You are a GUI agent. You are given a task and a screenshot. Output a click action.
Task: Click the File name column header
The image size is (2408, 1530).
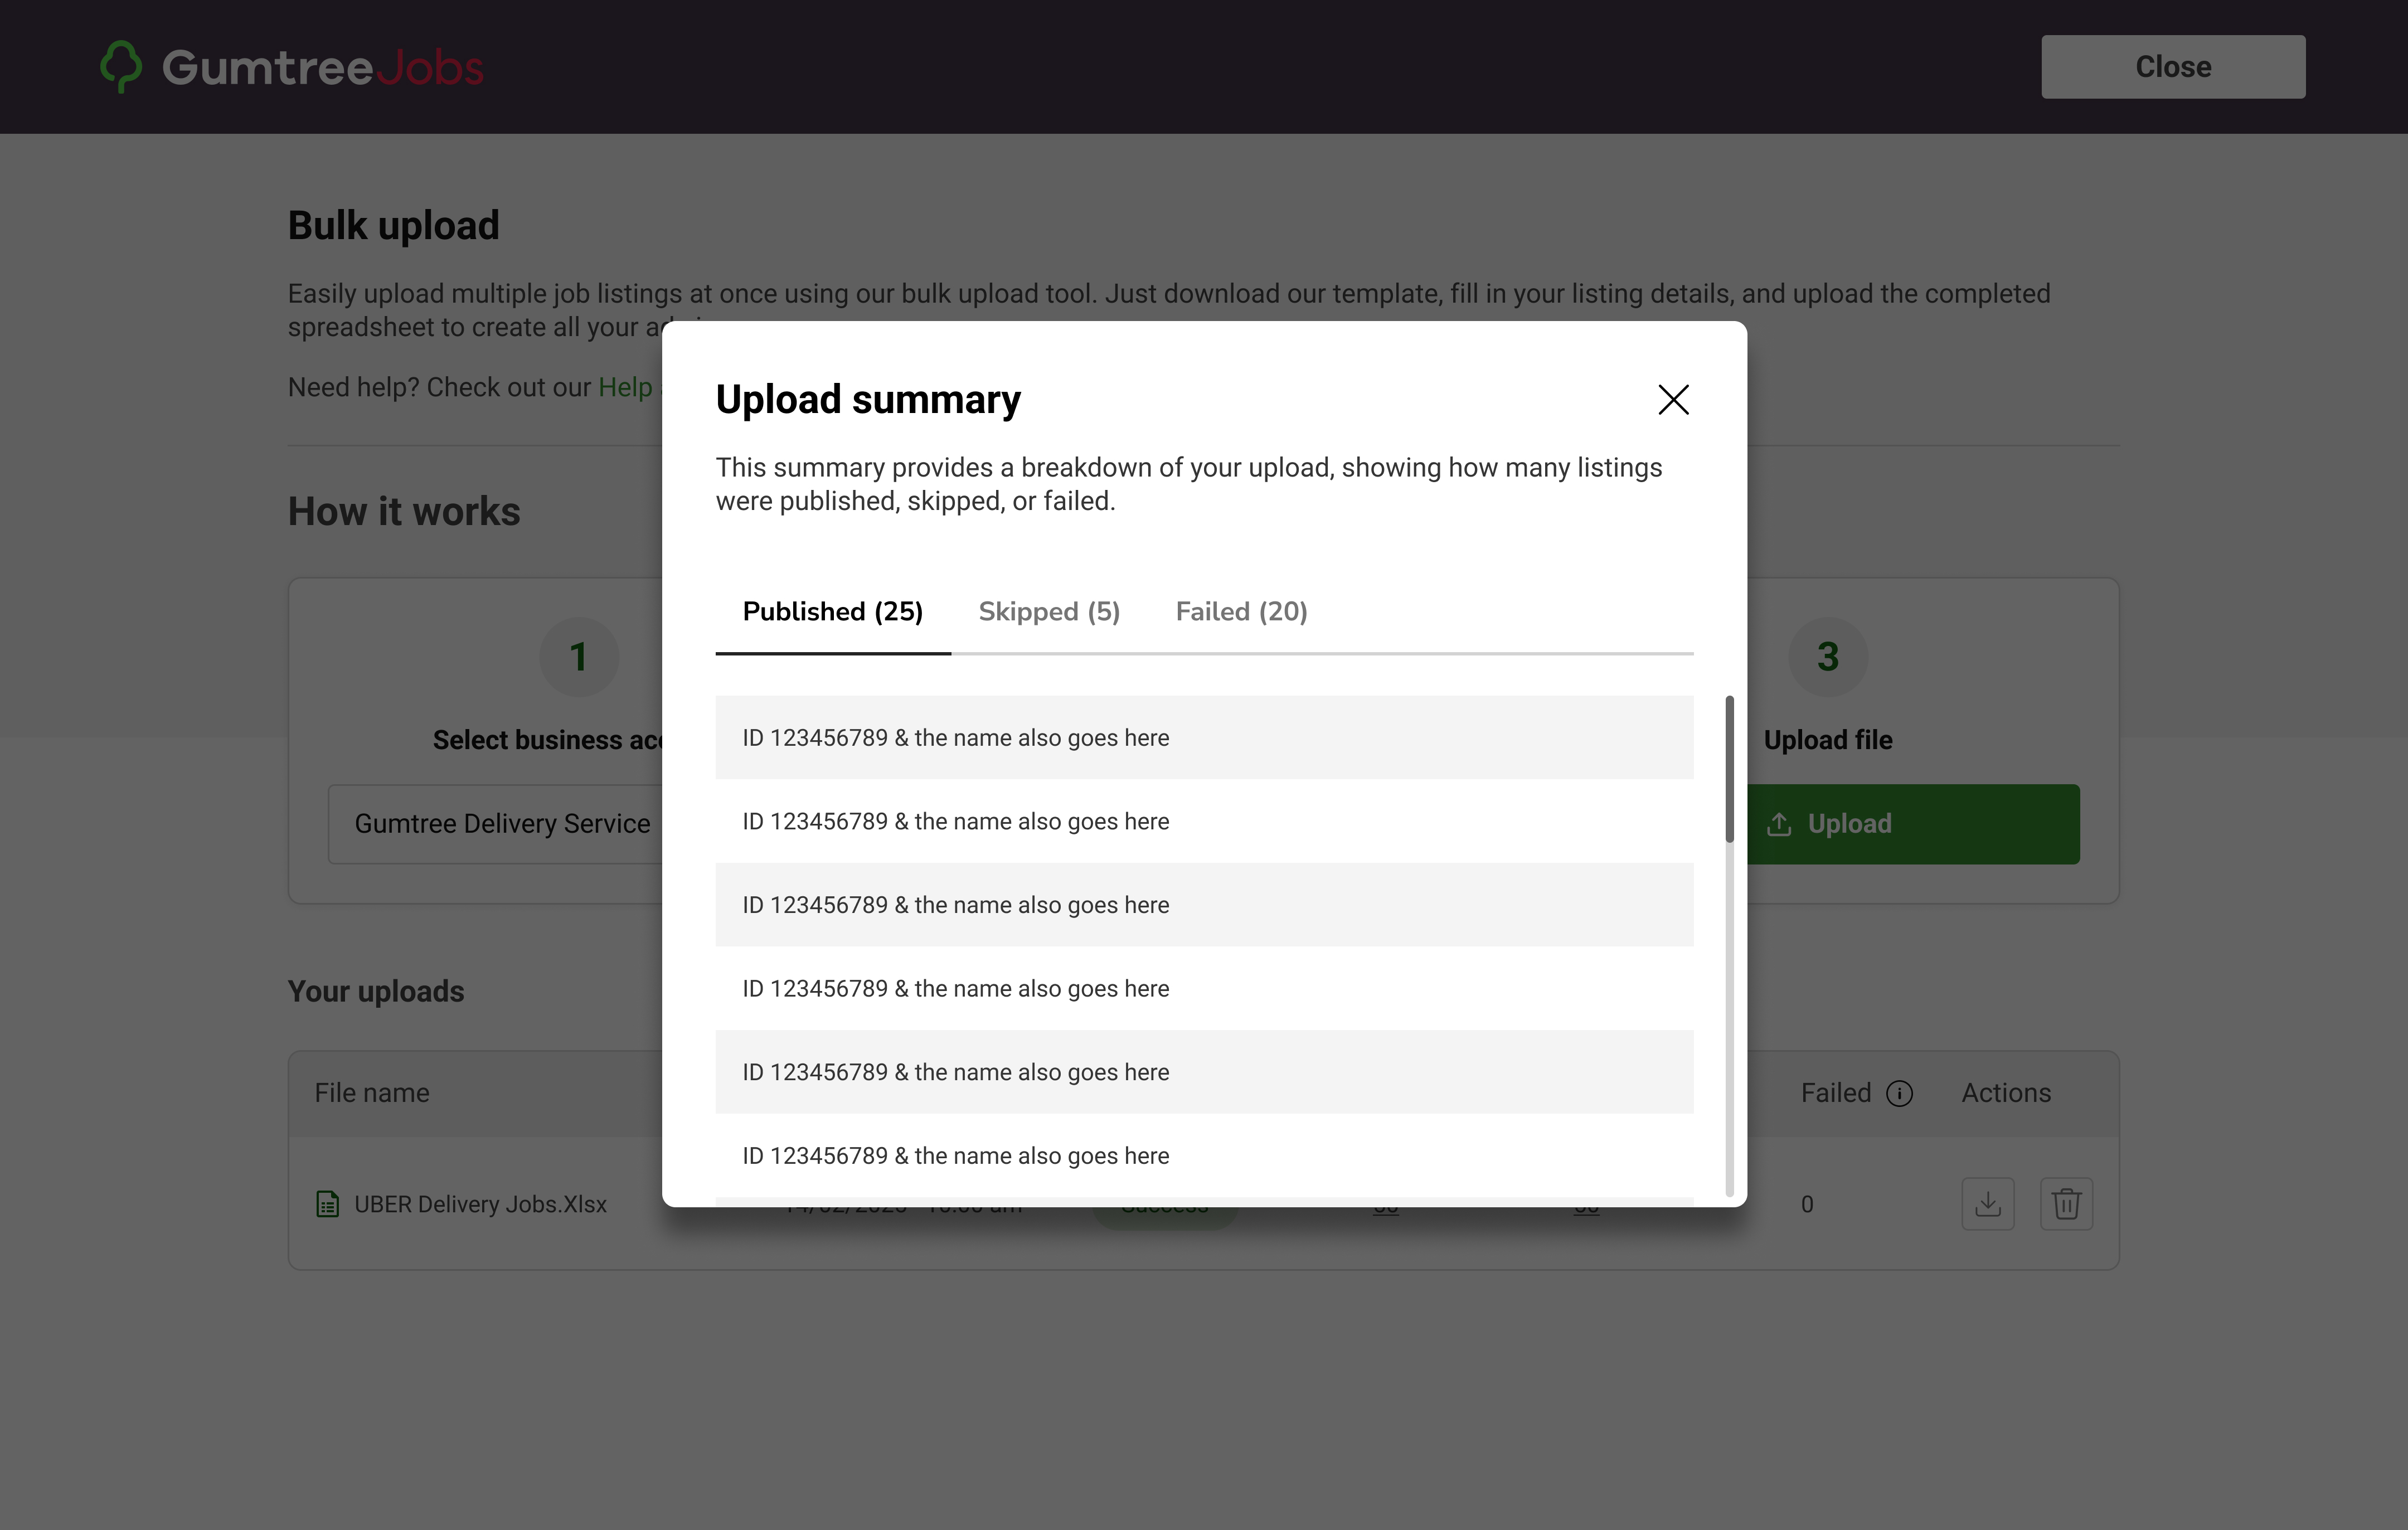click(372, 1093)
